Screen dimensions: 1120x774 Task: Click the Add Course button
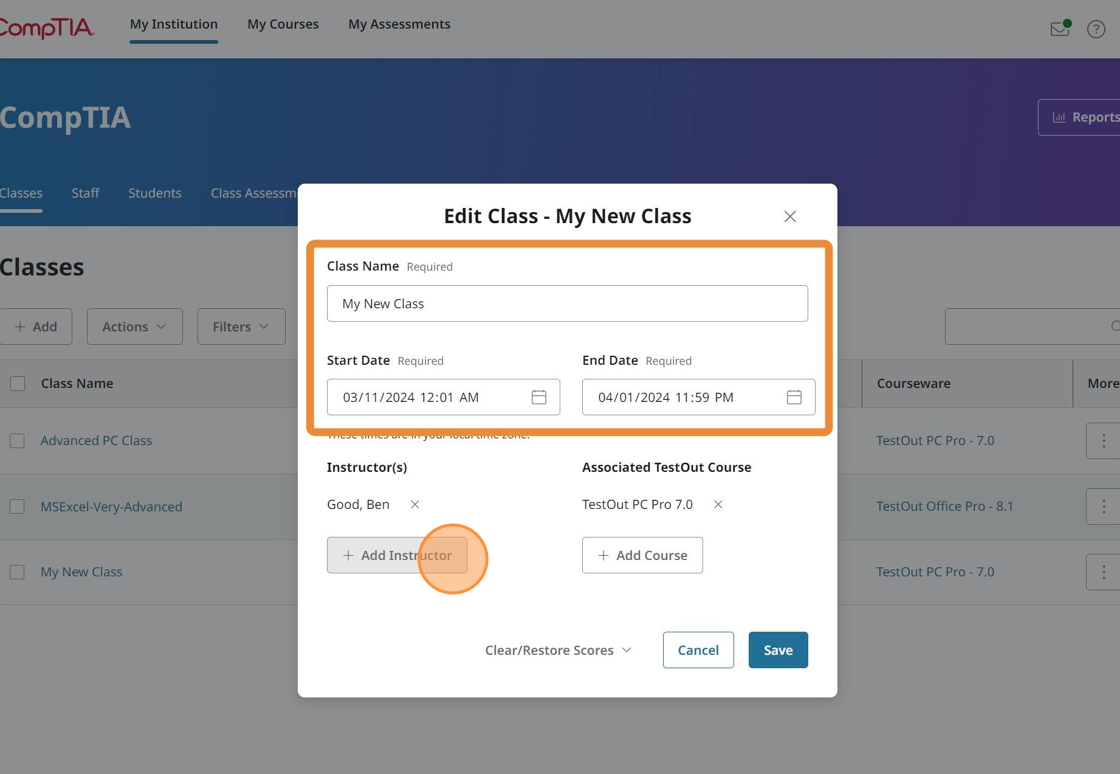click(x=642, y=555)
